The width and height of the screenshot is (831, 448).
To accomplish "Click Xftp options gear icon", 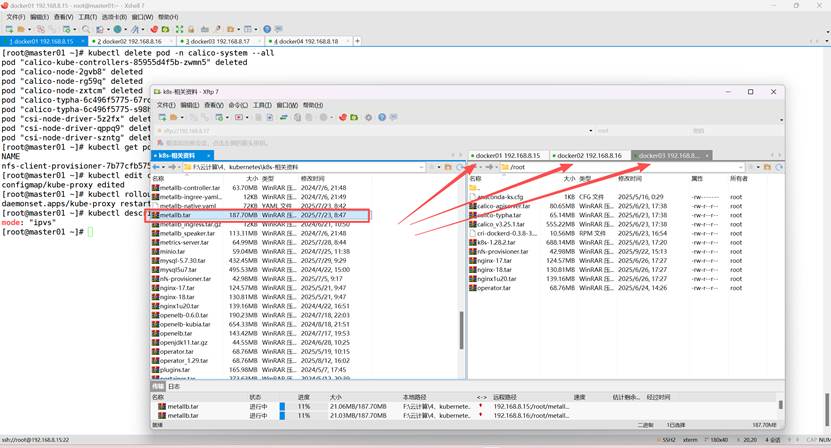I will (368, 117).
